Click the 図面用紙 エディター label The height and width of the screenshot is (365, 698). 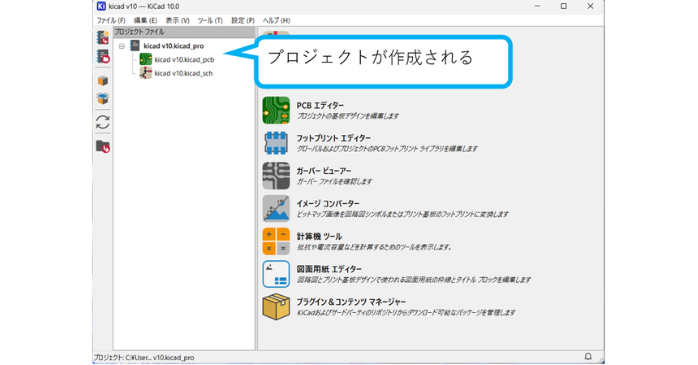(x=329, y=269)
